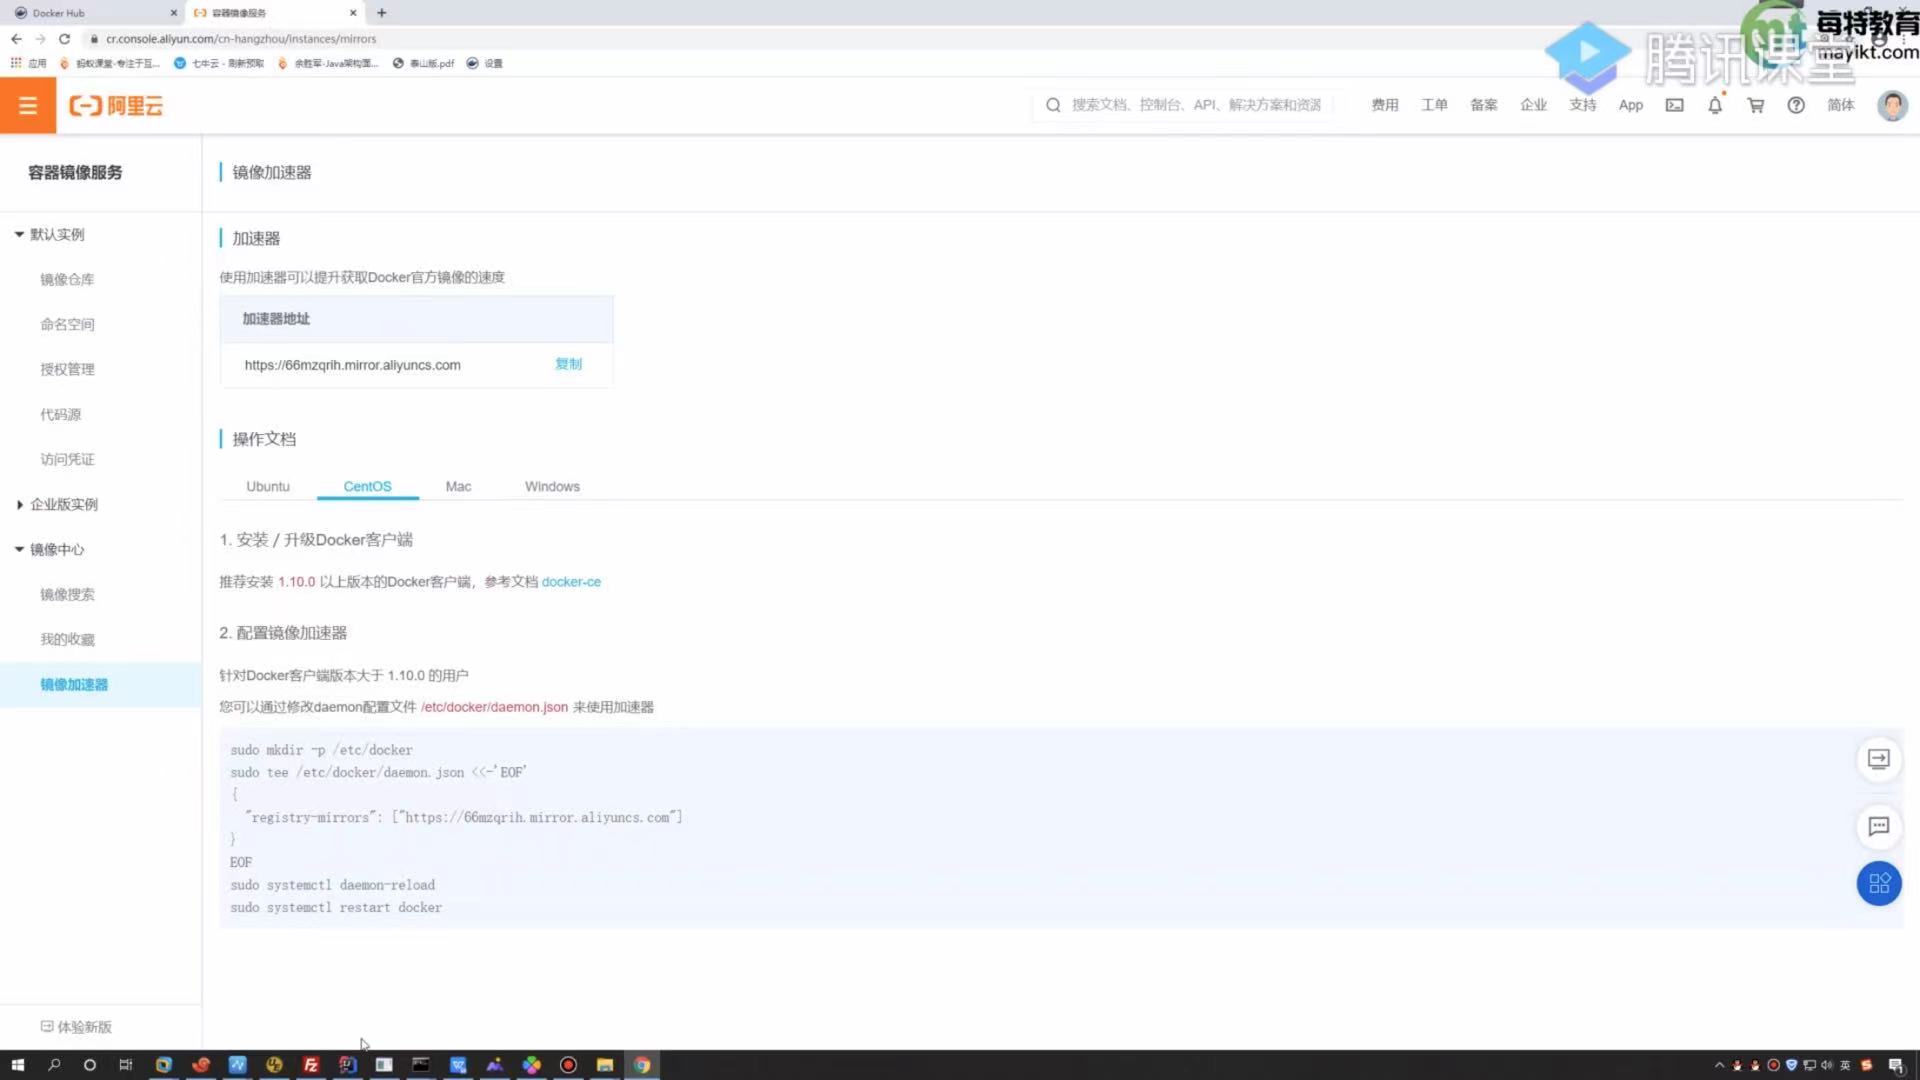Open the shopping cart icon

[x=1755, y=105]
